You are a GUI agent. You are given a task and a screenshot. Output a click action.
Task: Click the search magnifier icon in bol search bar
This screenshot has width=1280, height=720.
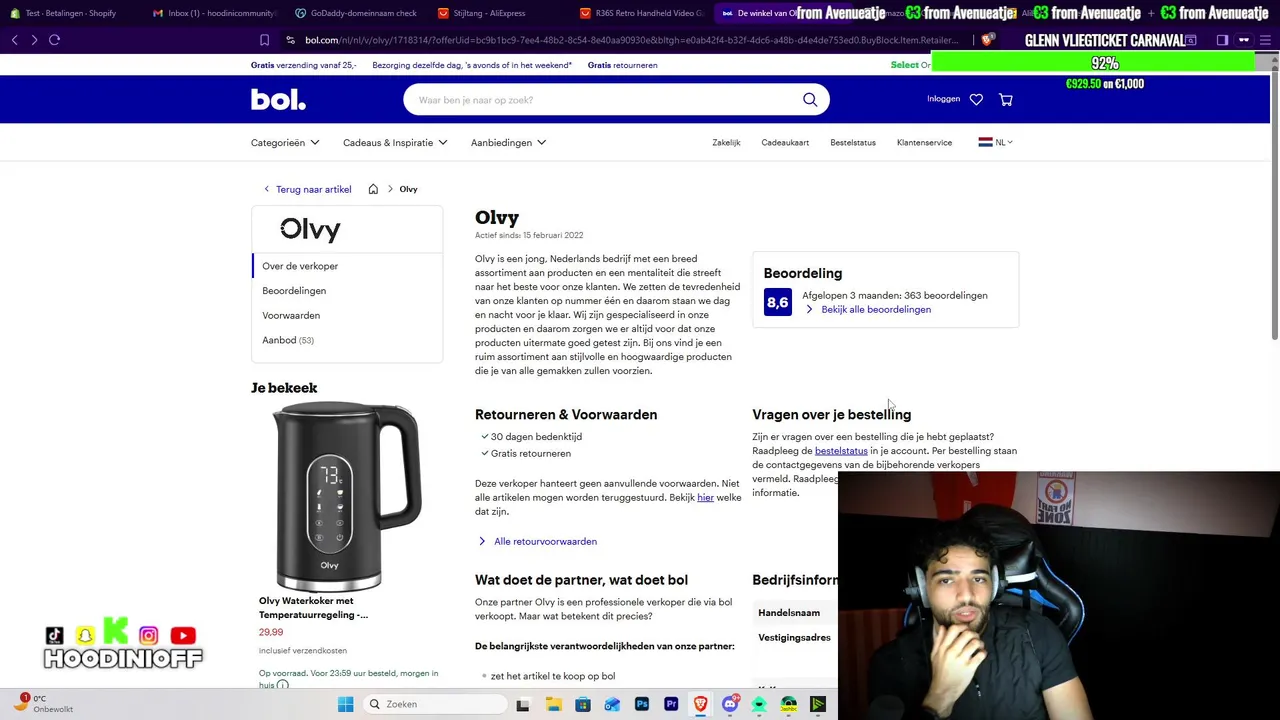[x=810, y=100]
